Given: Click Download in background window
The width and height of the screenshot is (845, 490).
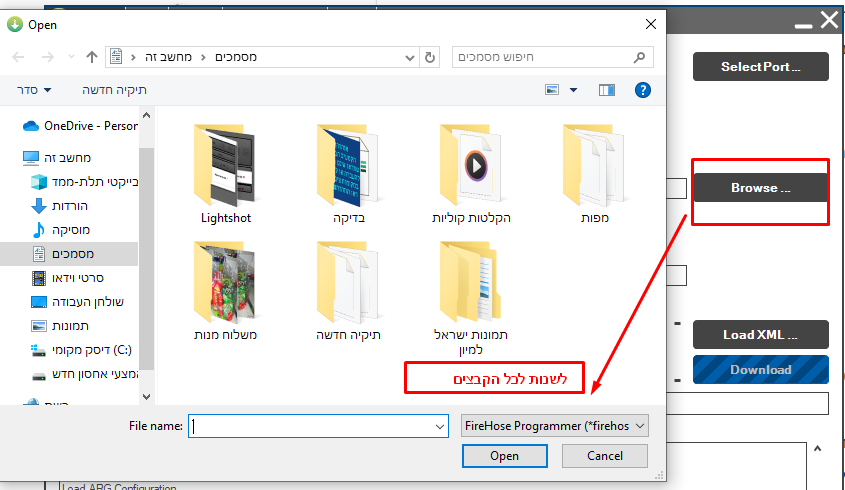Looking at the screenshot, I should pos(760,370).
